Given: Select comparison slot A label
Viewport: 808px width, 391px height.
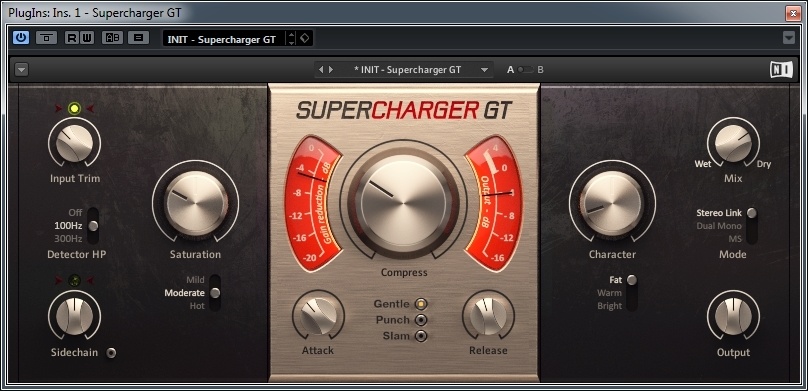Looking at the screenshot, I should (511, 70).
